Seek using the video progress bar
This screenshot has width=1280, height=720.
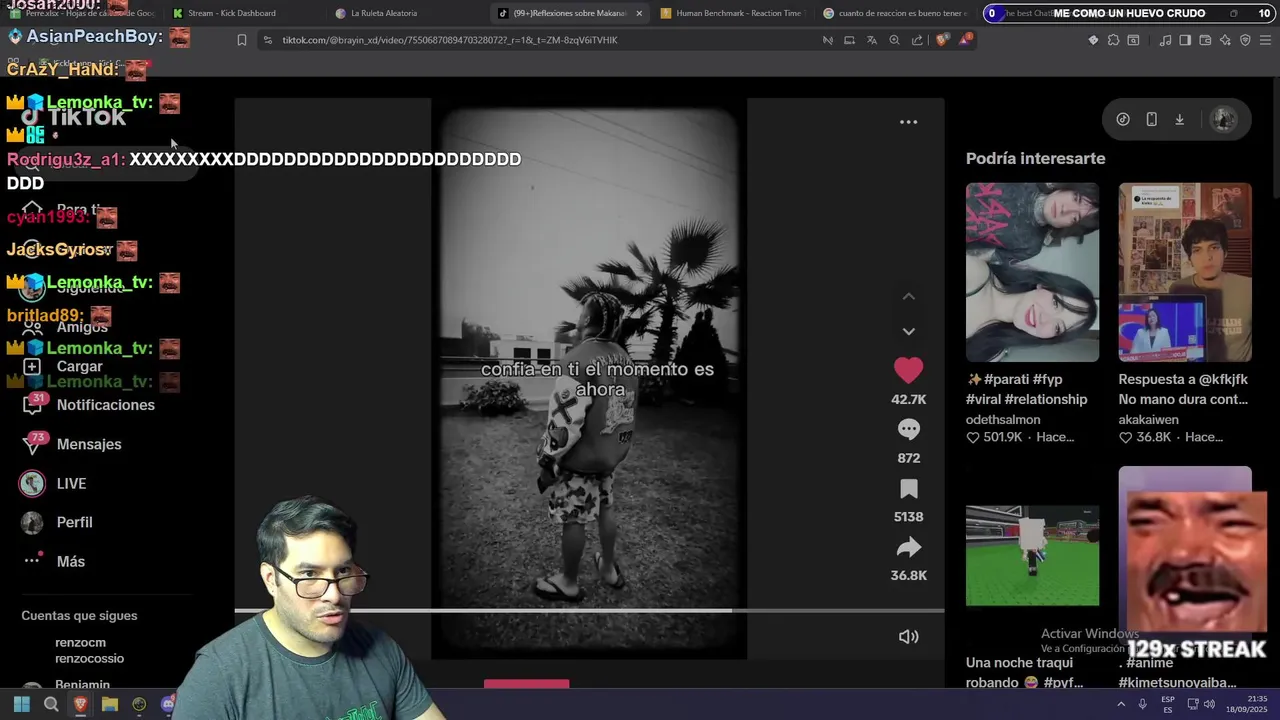tap(589, 610)
